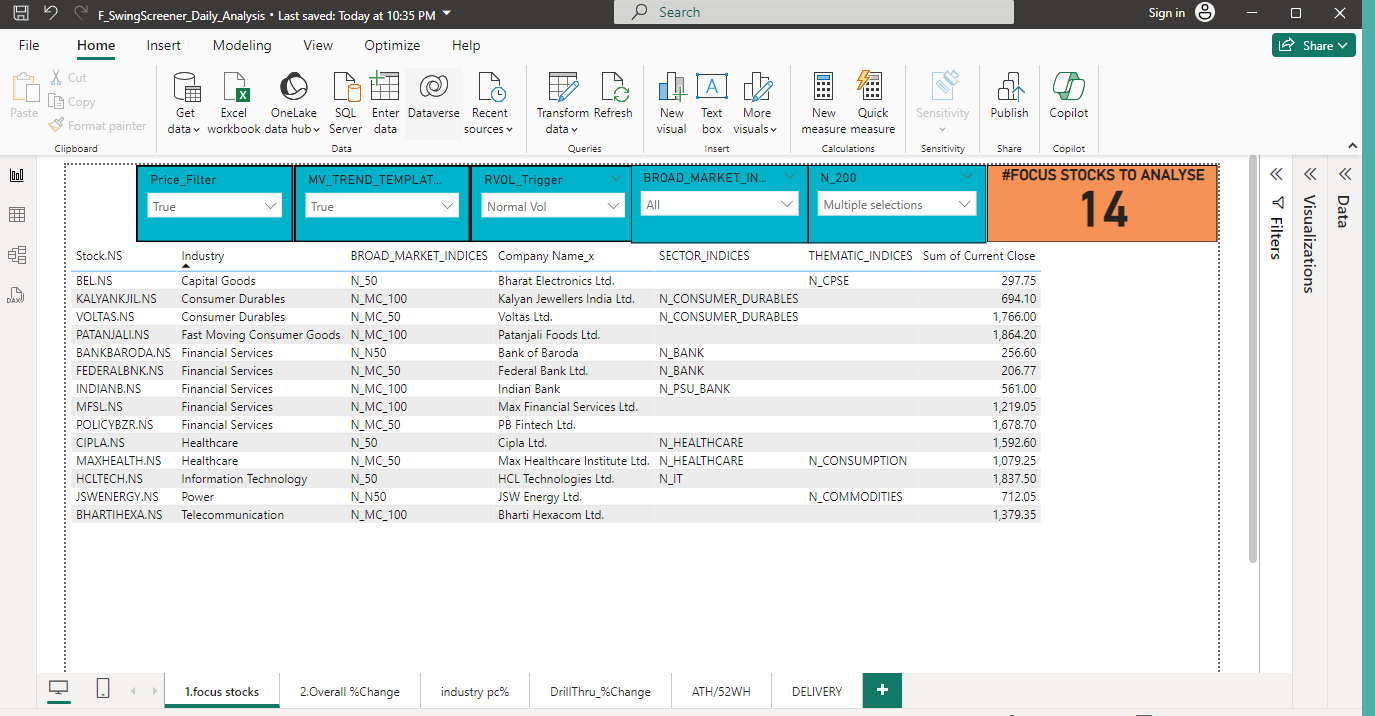The height and width of the screenshot is (716, 1375).
Task: Open DAX query view in left sidebar
Action: (17, 295)
